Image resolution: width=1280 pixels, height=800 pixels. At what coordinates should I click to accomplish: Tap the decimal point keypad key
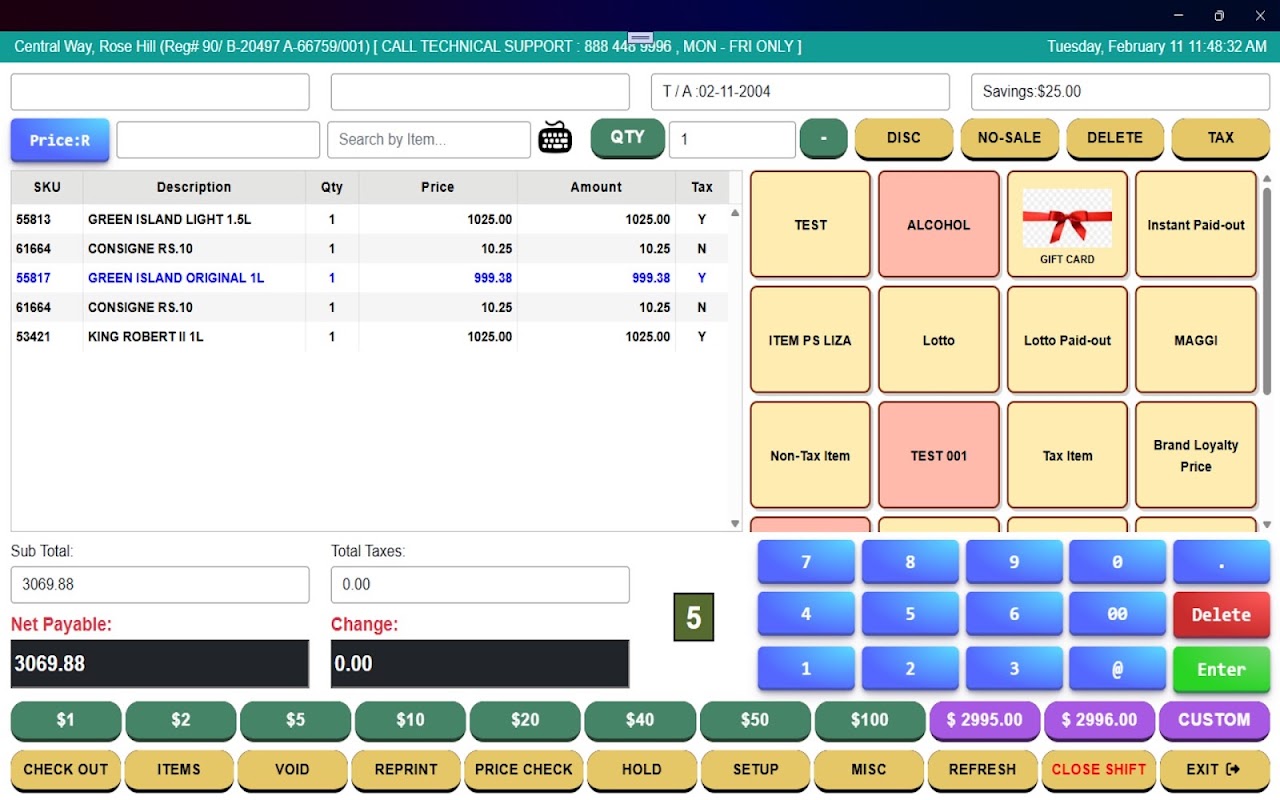click(1221, 562)
